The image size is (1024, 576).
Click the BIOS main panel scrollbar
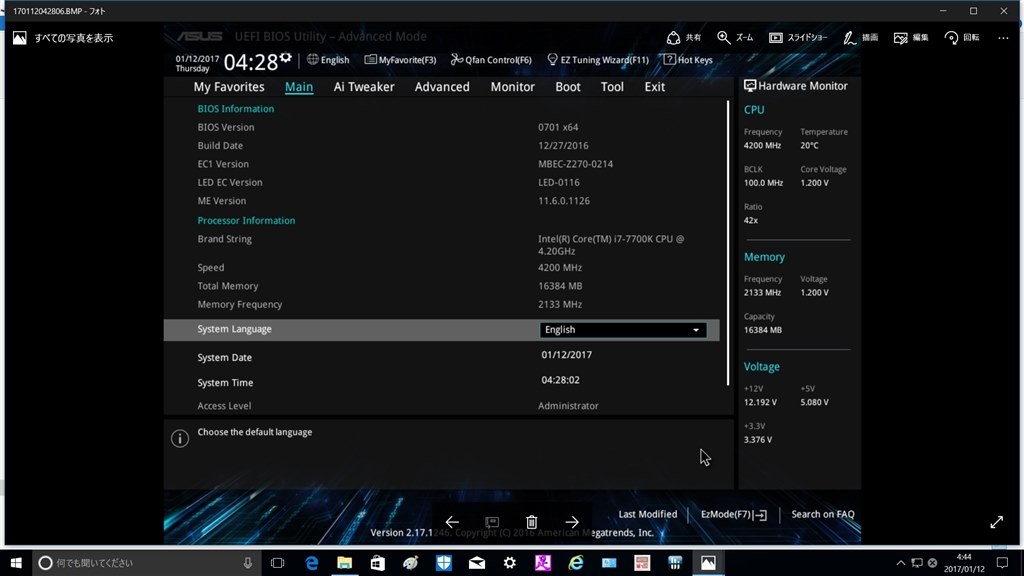728,242
